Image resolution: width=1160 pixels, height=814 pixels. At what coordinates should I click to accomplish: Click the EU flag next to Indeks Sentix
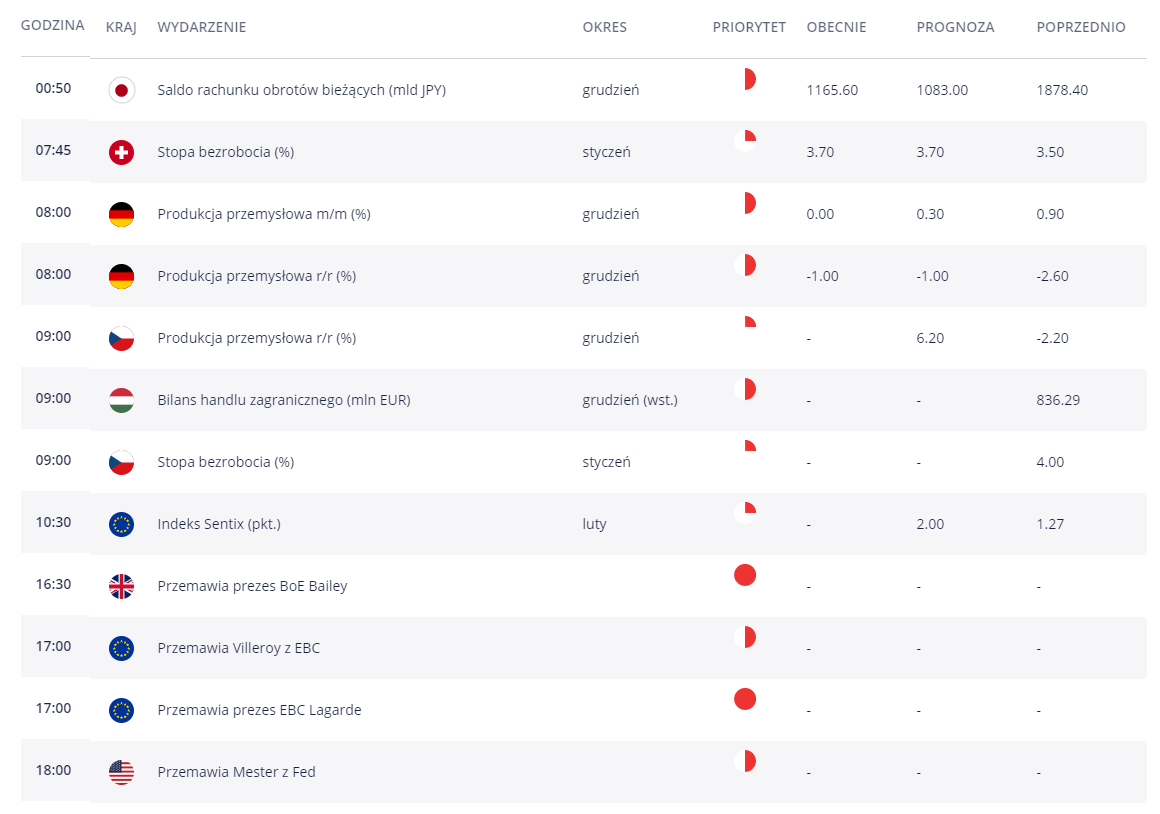coord(121,524)
